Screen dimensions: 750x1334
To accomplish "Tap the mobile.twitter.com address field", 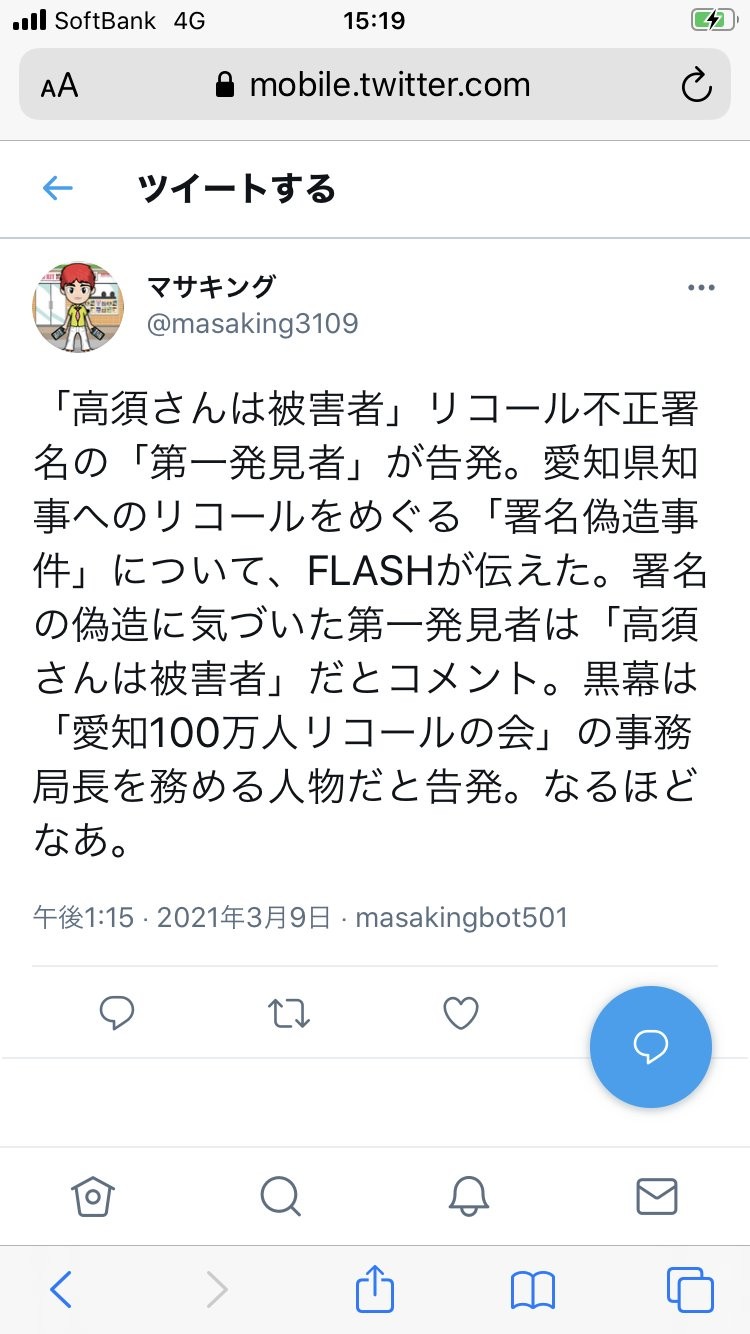I will click(x=375, y=85).
